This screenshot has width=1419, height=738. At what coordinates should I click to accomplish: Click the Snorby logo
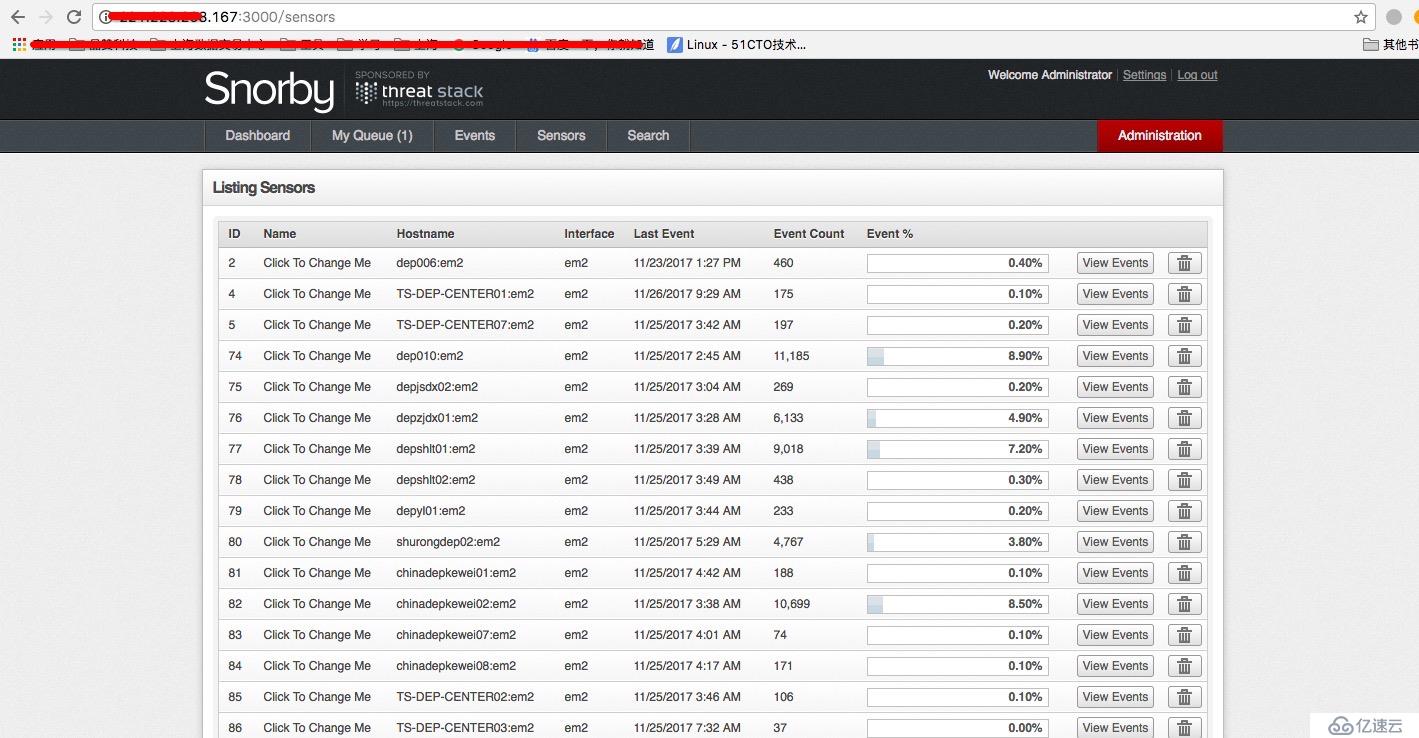click(x=269, y=90)
